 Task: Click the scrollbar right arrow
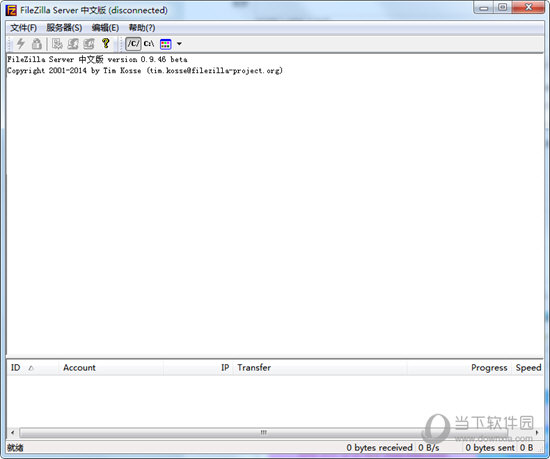(x=537, y=432)
